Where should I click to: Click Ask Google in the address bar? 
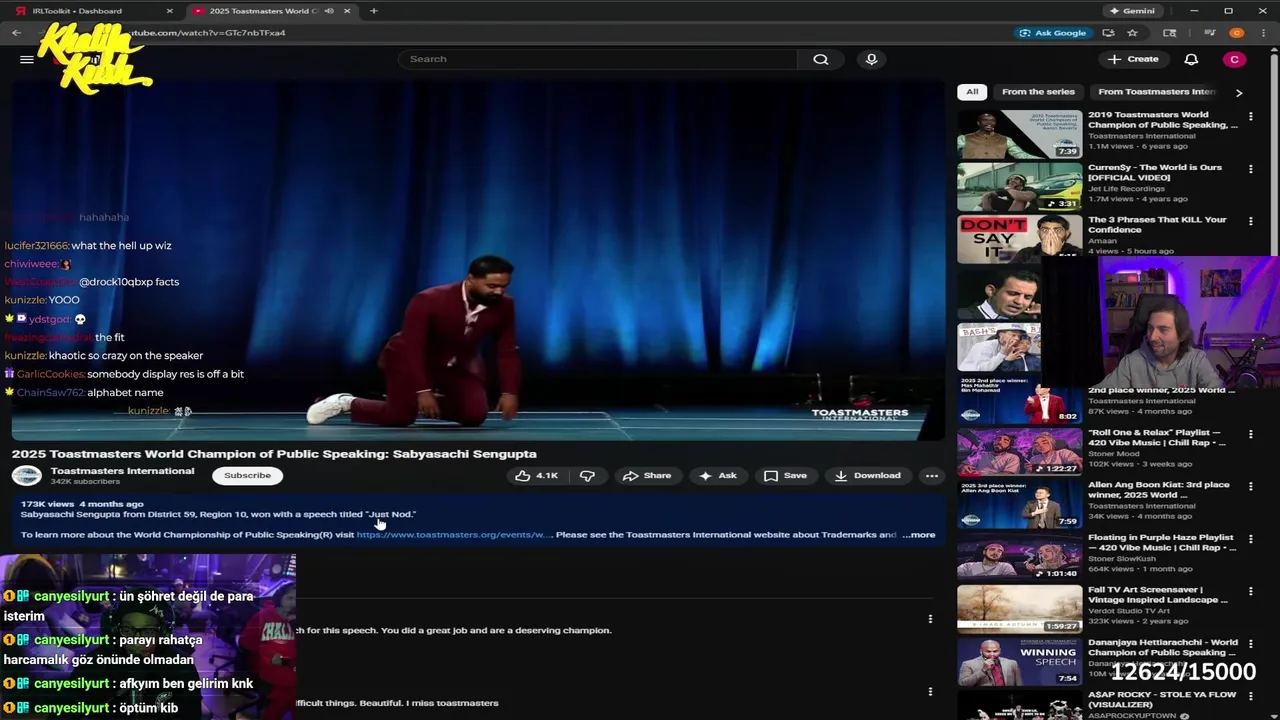[x=1053, y=33]
